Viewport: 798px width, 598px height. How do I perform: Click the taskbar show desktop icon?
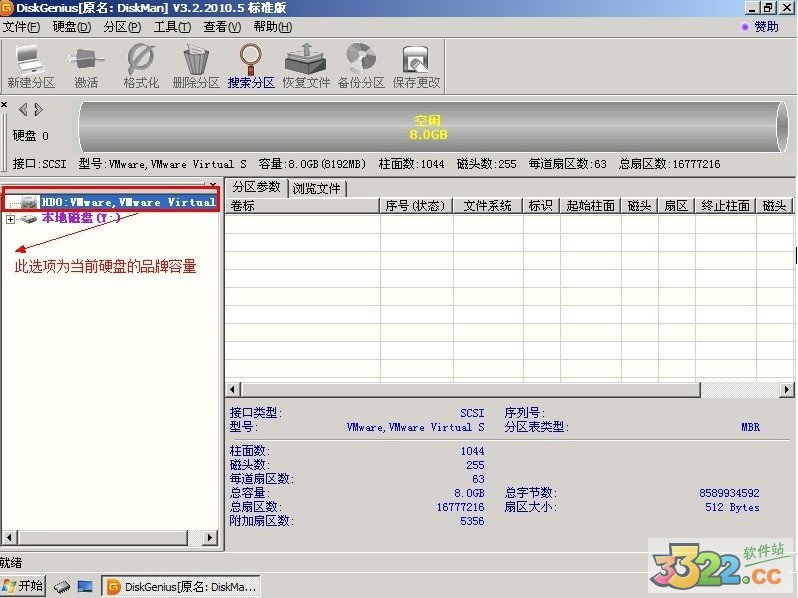(85, 586)
